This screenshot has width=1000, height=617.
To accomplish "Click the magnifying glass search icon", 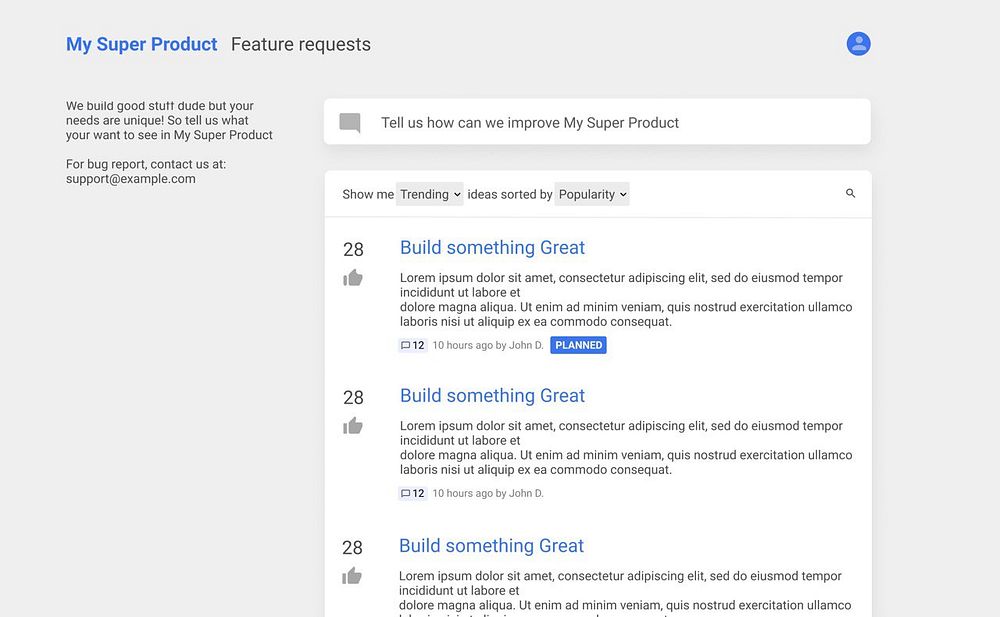I will 851,193.
